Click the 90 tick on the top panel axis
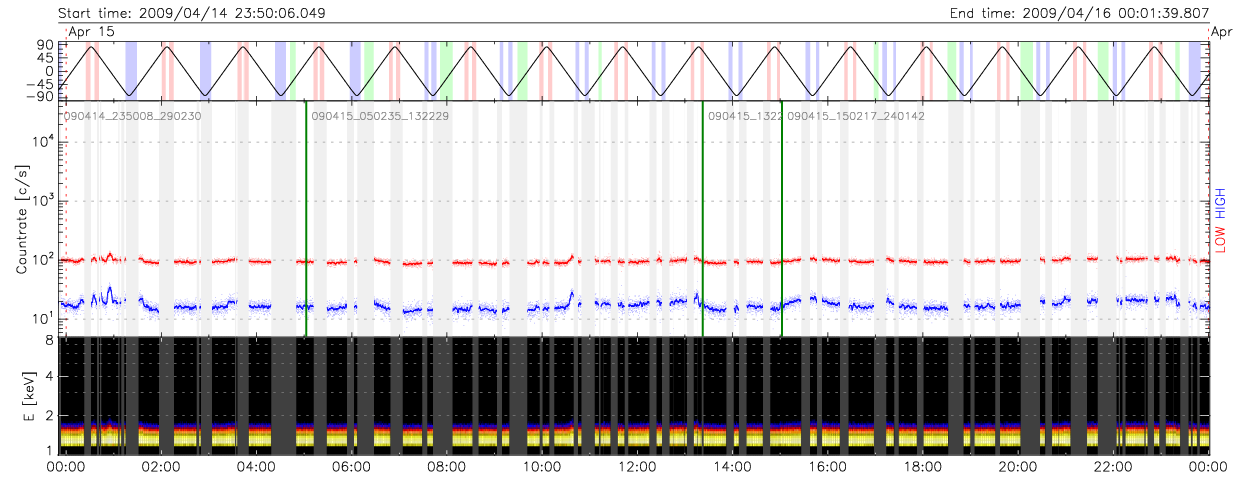1240x480 pixels. (x=47, y=46)
